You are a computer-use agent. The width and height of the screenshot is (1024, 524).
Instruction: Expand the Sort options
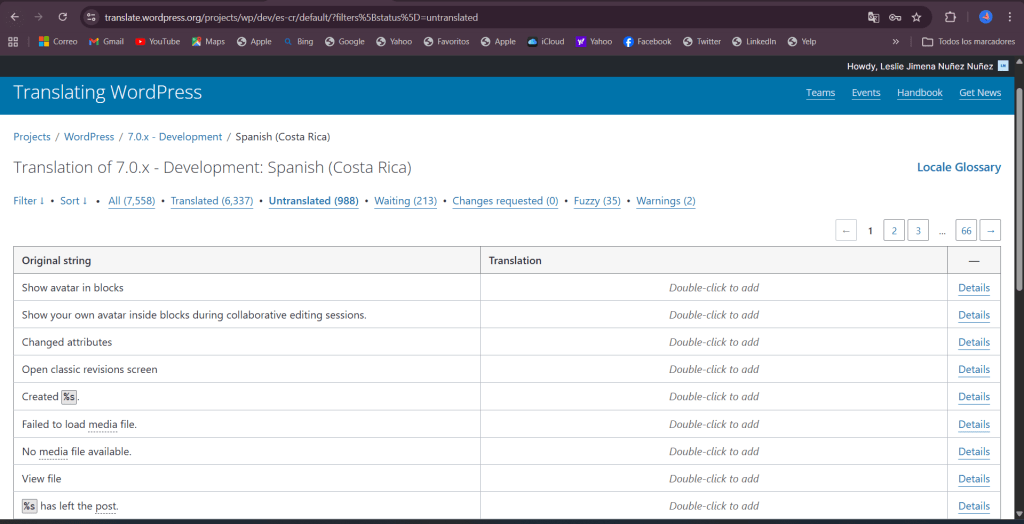74,201
